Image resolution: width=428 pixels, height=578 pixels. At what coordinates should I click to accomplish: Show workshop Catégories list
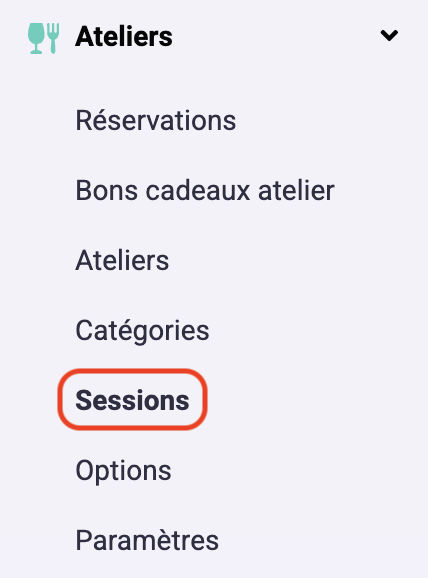142,331
